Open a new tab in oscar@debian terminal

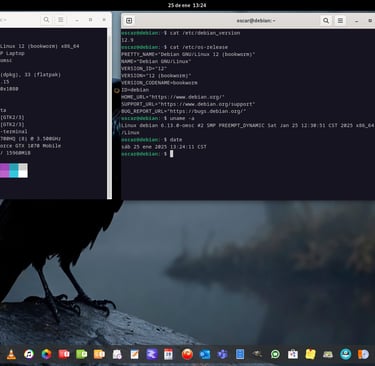tap(129, 21)
